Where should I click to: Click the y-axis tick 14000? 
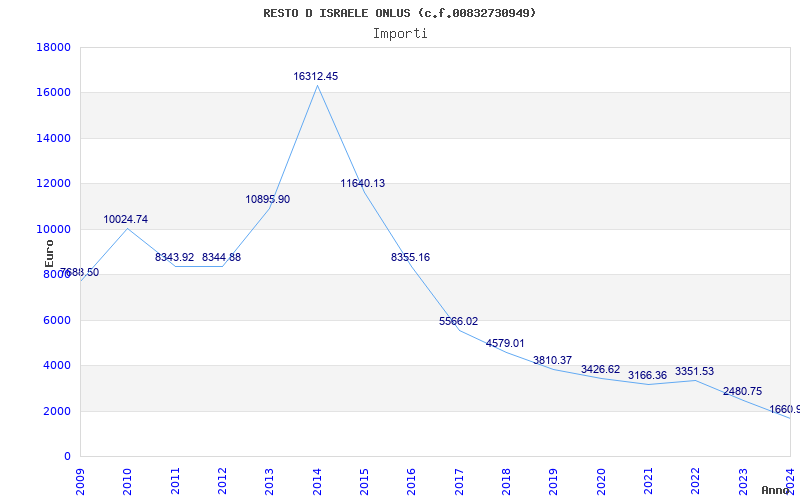pyautogui.click(x=54, y=138)
